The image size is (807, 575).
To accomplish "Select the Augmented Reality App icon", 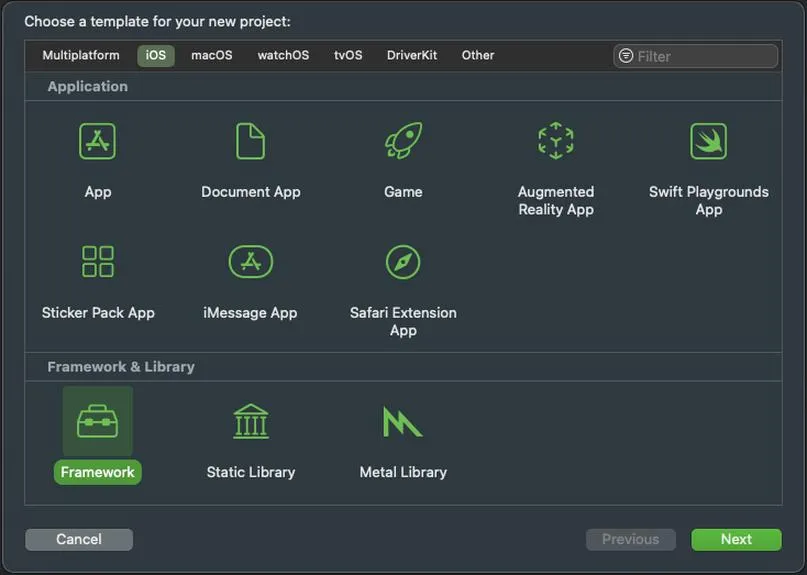I will coord(556,141).
